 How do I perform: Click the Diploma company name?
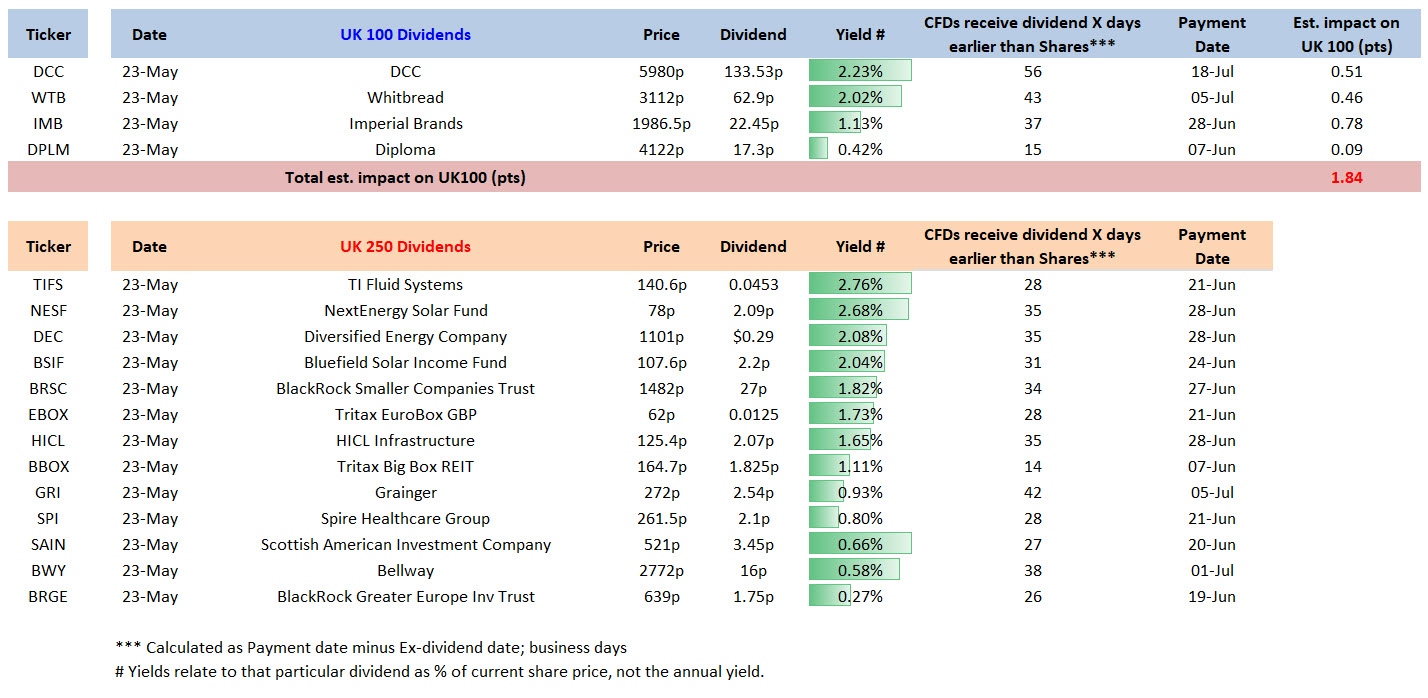405,150
